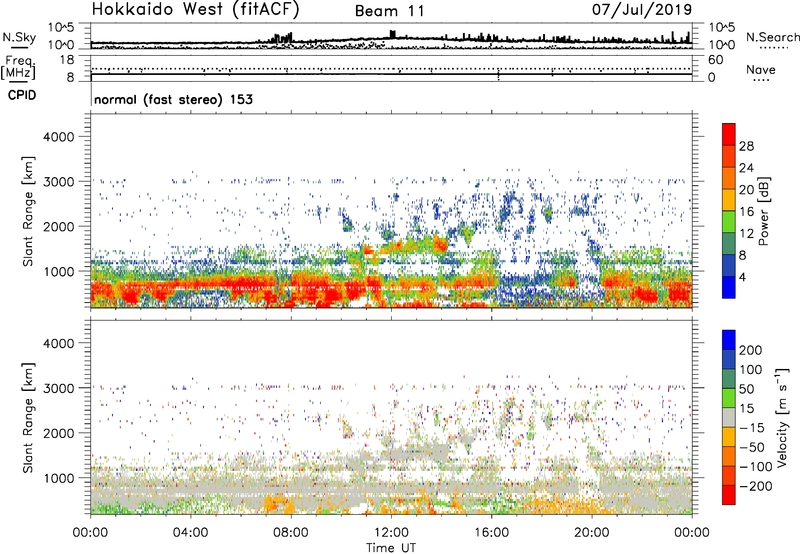The width and height of the screenshot is (800, 554).
Task: Click the 'N.Sky' legend label
Action: [x=19, y=37]
